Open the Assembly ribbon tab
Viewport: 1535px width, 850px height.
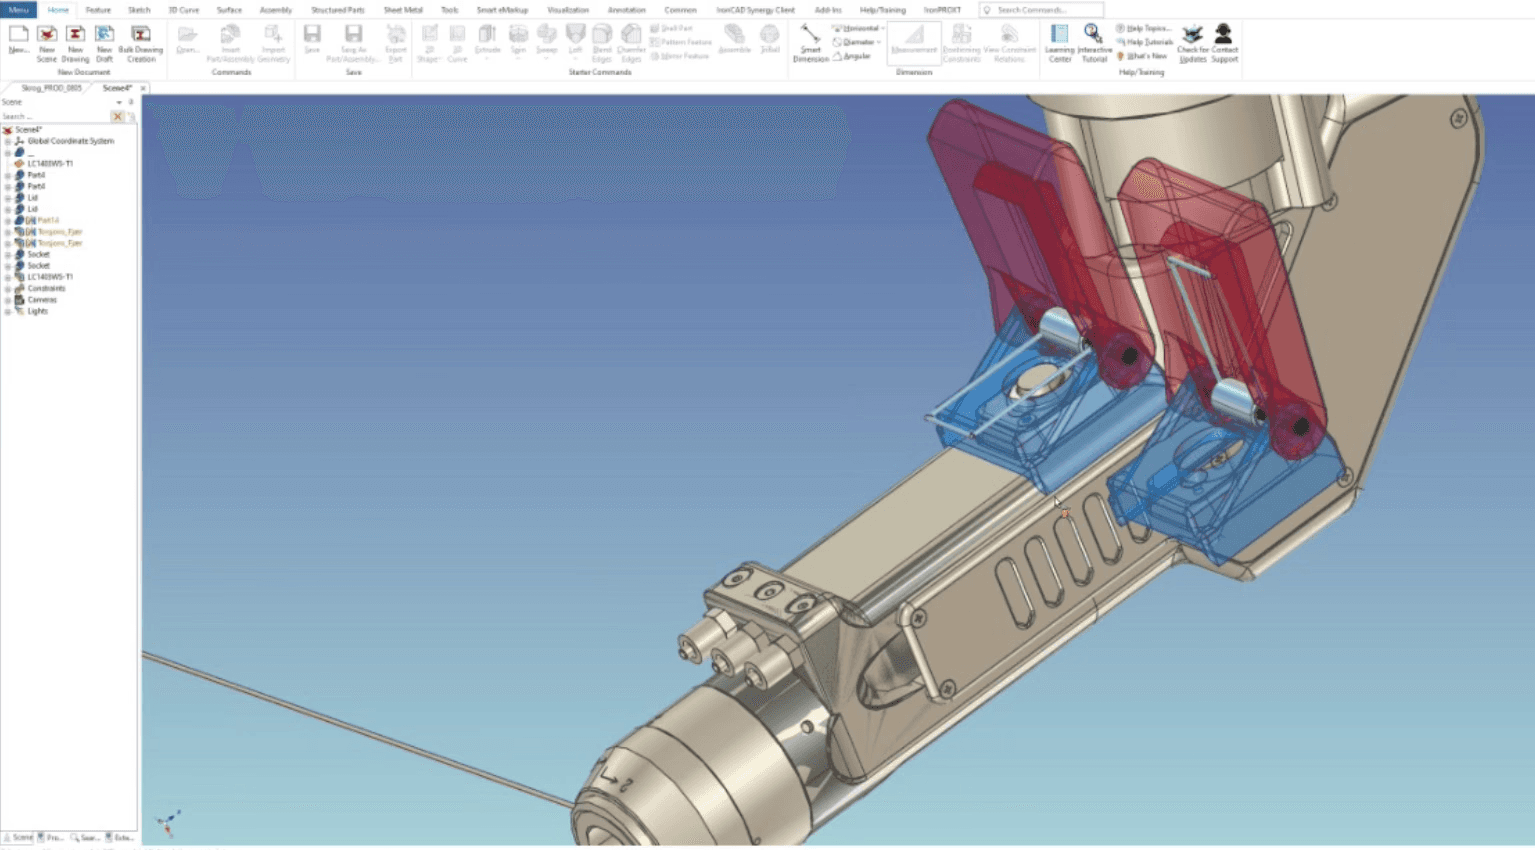coord(276,10)
